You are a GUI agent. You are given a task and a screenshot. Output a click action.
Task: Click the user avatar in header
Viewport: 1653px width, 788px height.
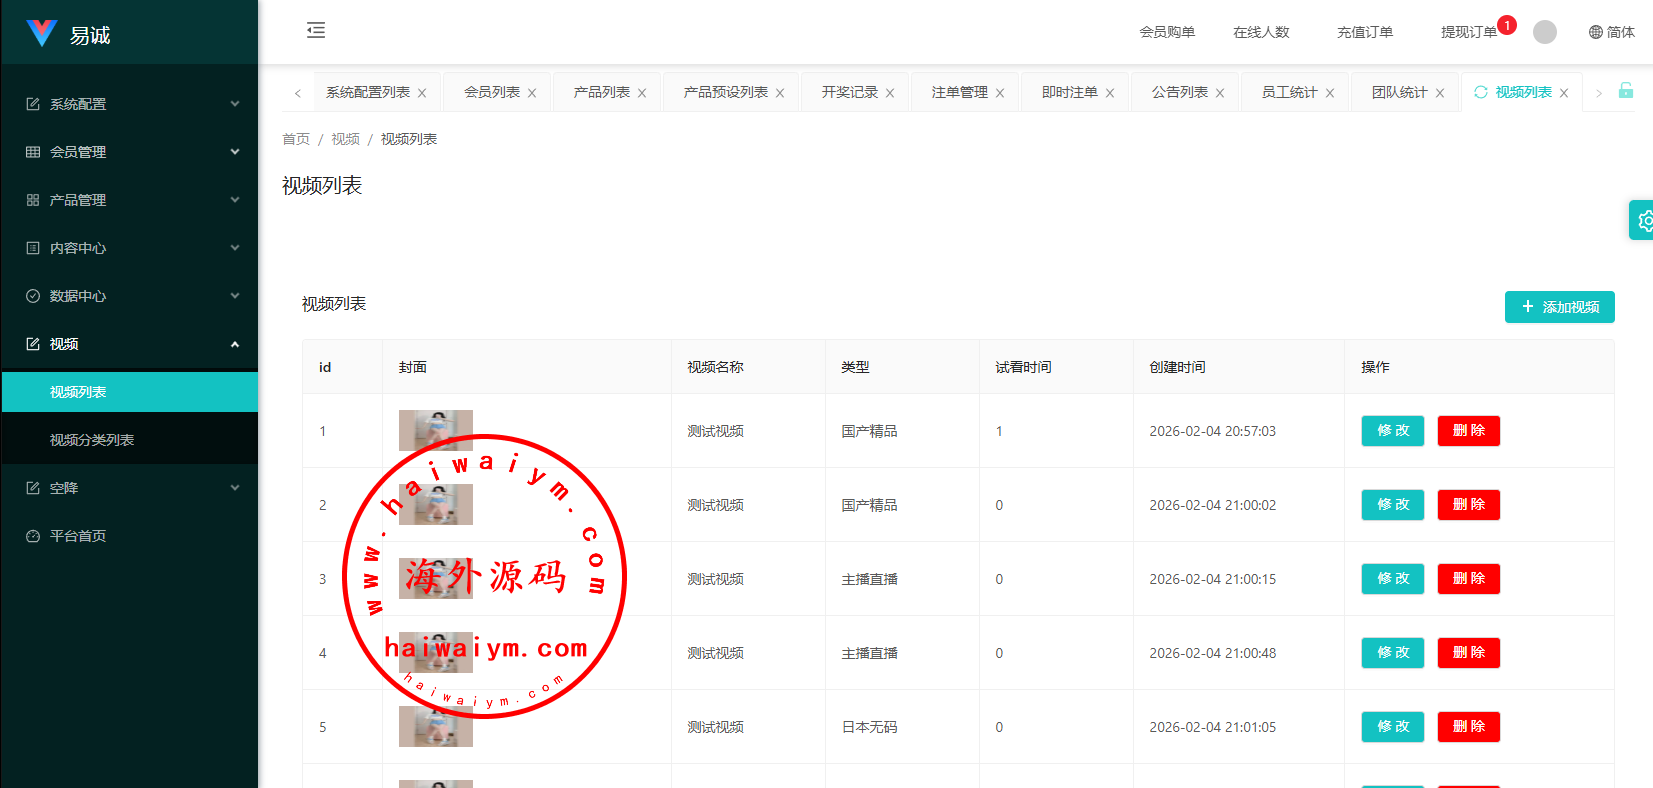tap(1544, 32)
